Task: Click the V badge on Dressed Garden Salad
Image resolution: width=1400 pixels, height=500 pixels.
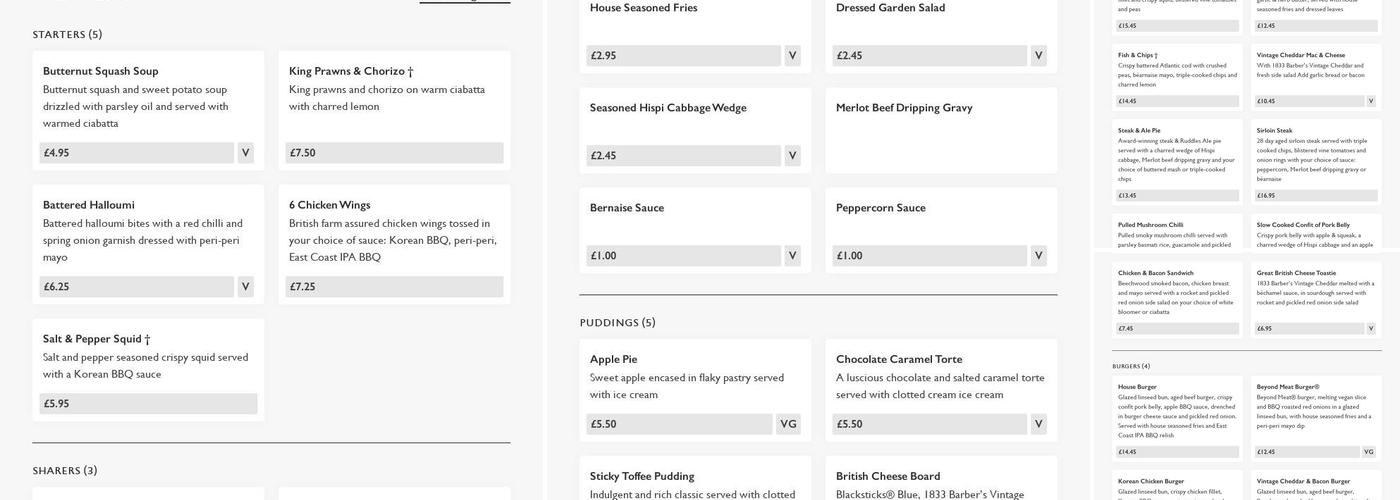Action: (x=1038, y=56)
